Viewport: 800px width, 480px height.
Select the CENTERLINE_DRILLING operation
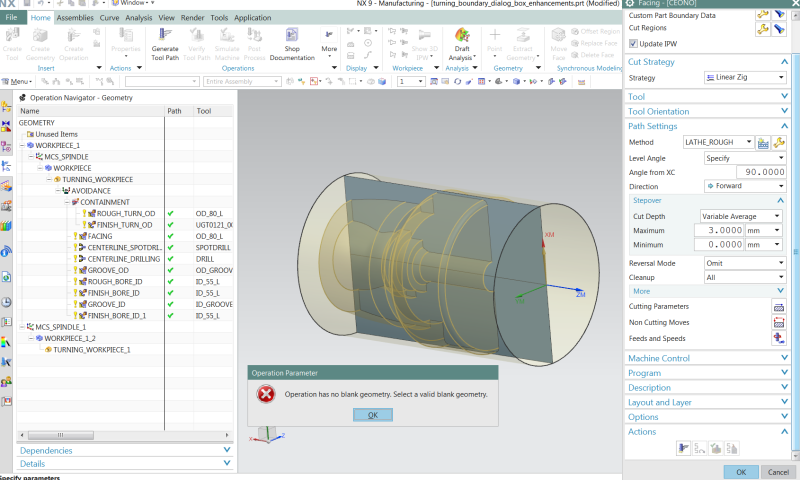pyautogui.click(x=123, y=259)
